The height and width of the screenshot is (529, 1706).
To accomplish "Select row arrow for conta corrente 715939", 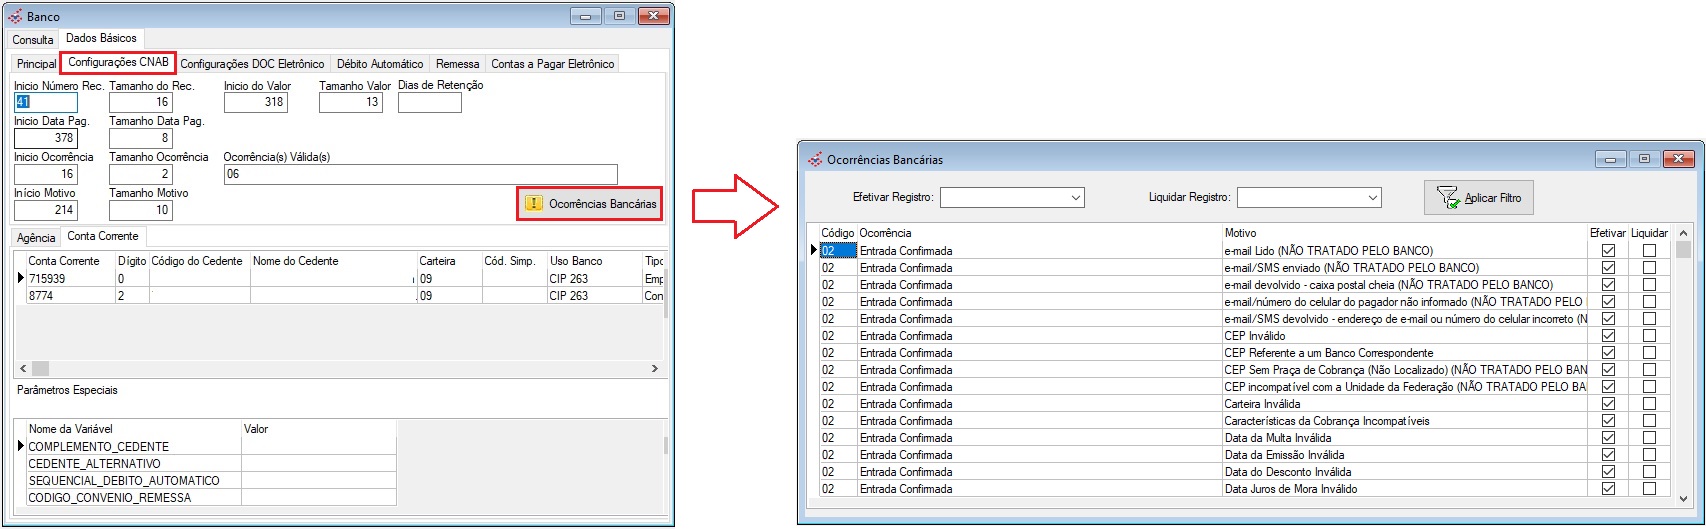I will pyautogui.click(x=21, y=278).
